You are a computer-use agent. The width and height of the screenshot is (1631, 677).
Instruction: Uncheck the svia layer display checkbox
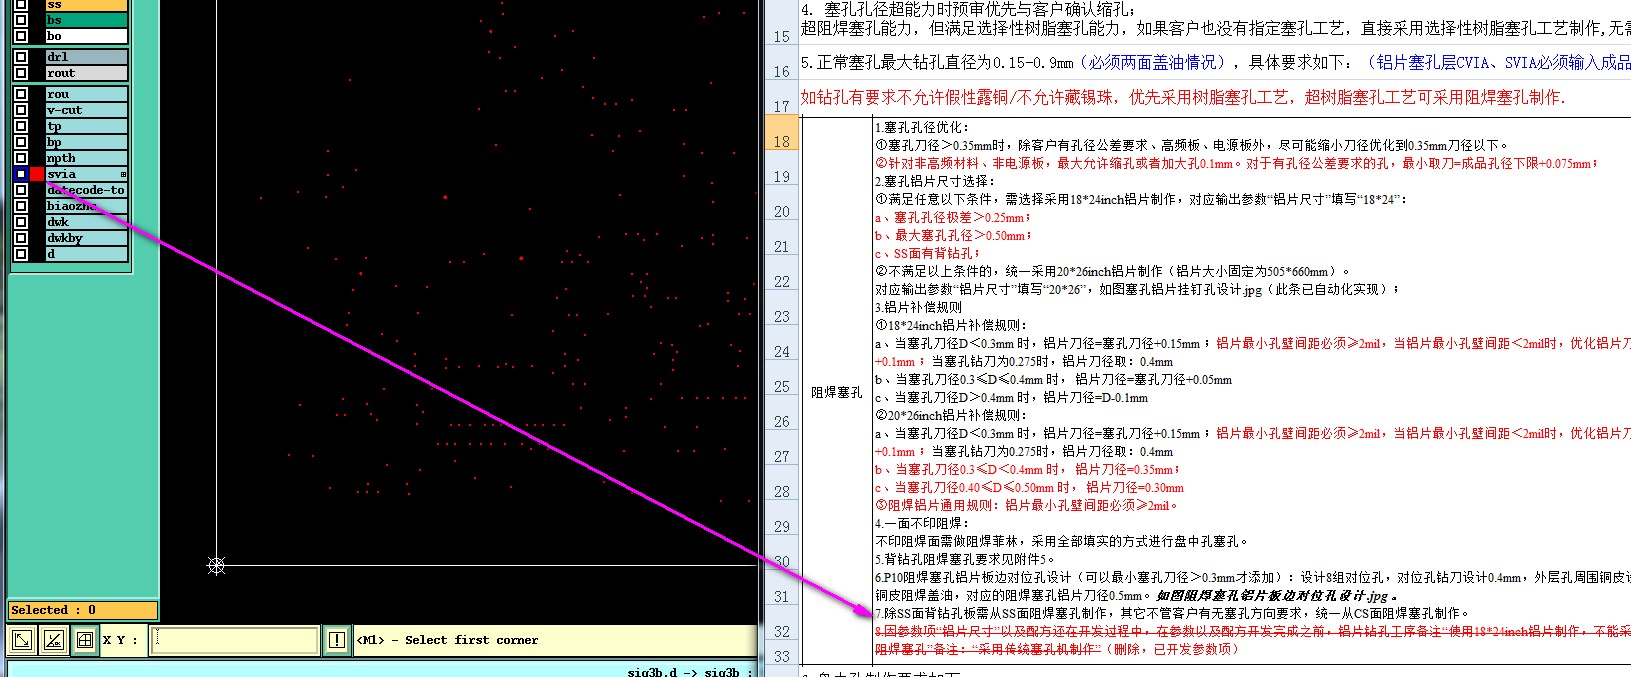point(21,174)
